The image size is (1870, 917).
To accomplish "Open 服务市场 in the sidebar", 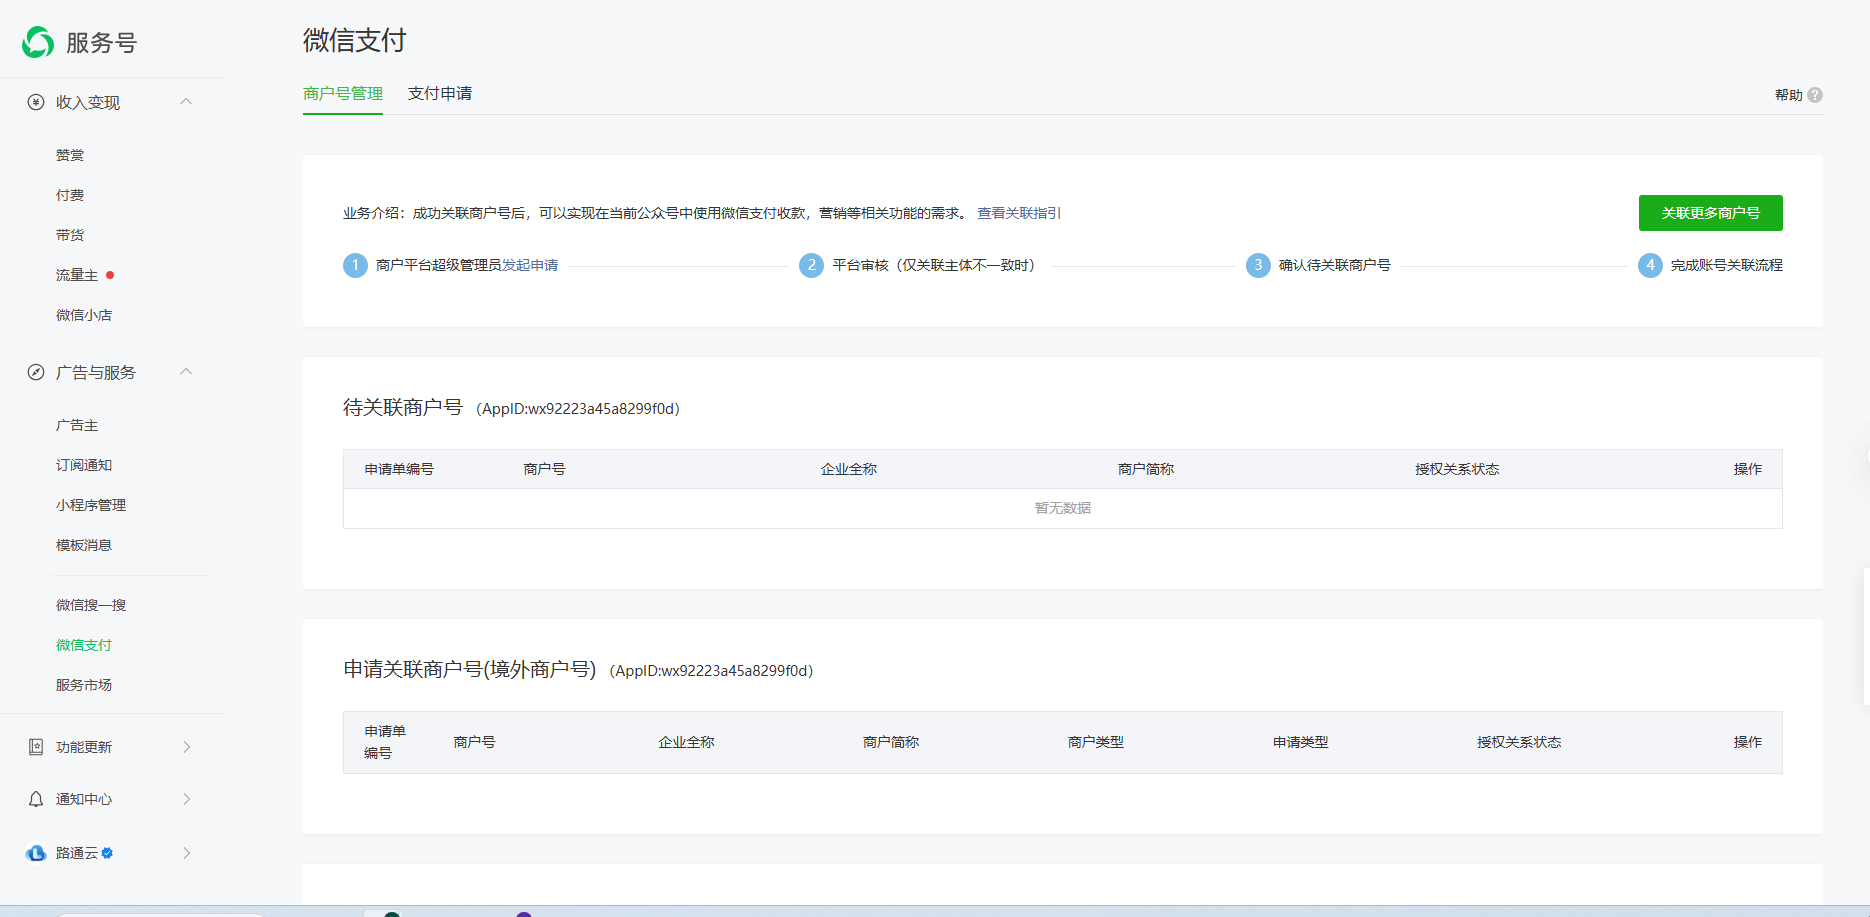I will click(84, 685).
